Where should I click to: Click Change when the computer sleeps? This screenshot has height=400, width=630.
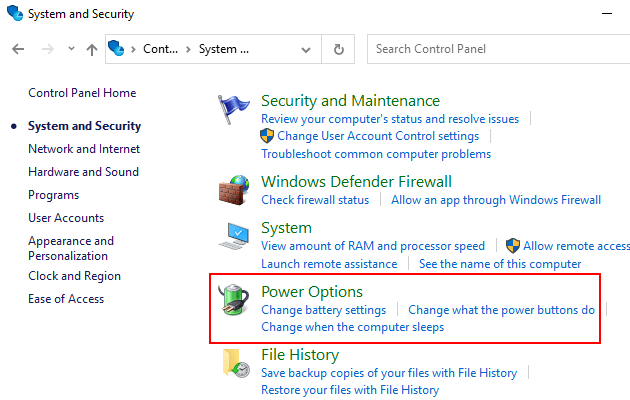tap(353, 327)
